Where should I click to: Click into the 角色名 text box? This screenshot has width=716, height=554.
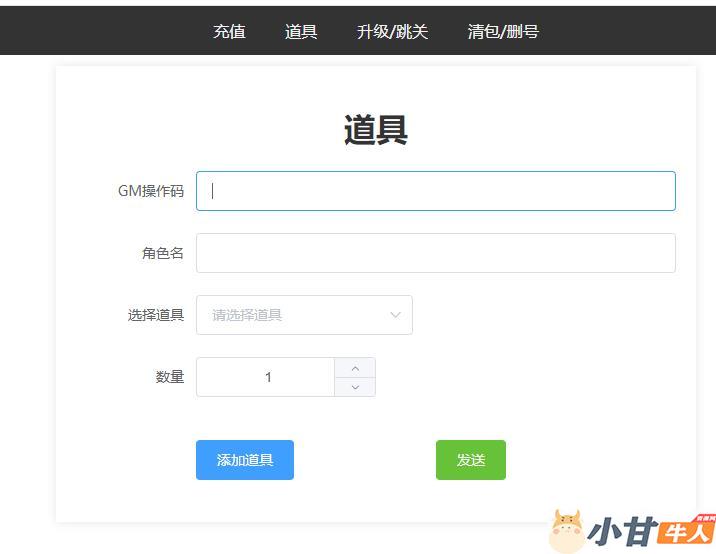click(435, 253)
